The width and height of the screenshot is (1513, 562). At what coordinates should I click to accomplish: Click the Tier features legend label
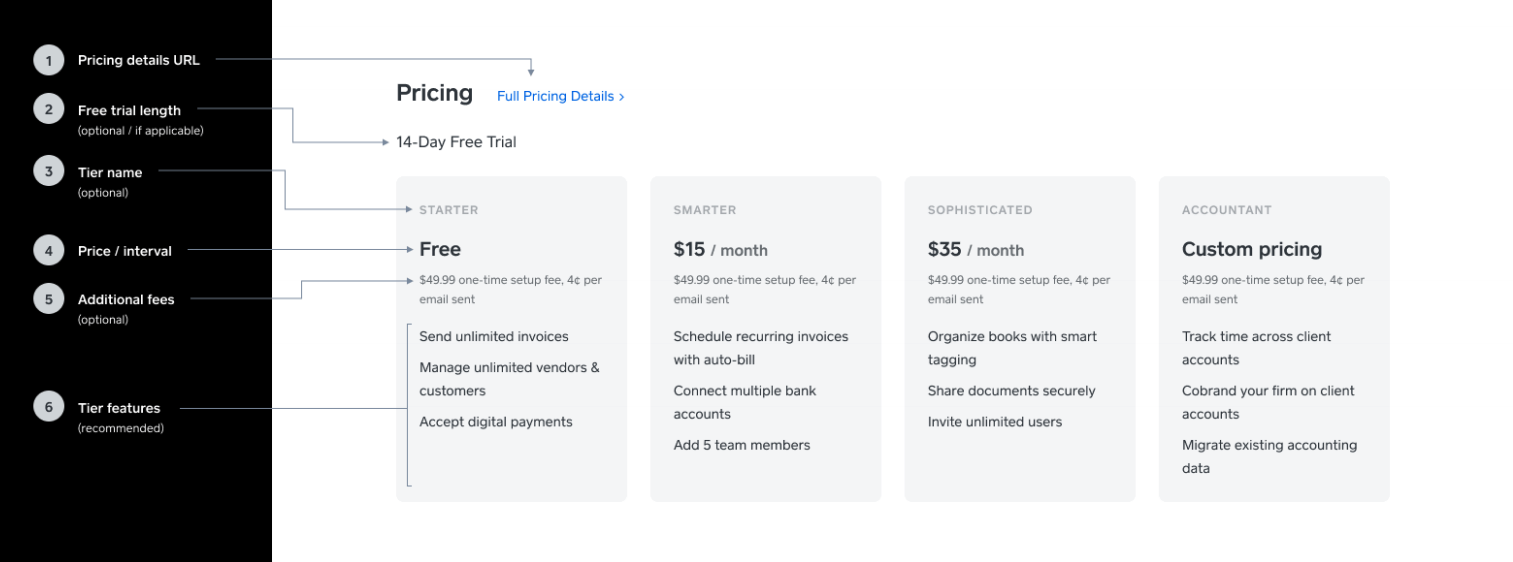click(x=118, y=408)
